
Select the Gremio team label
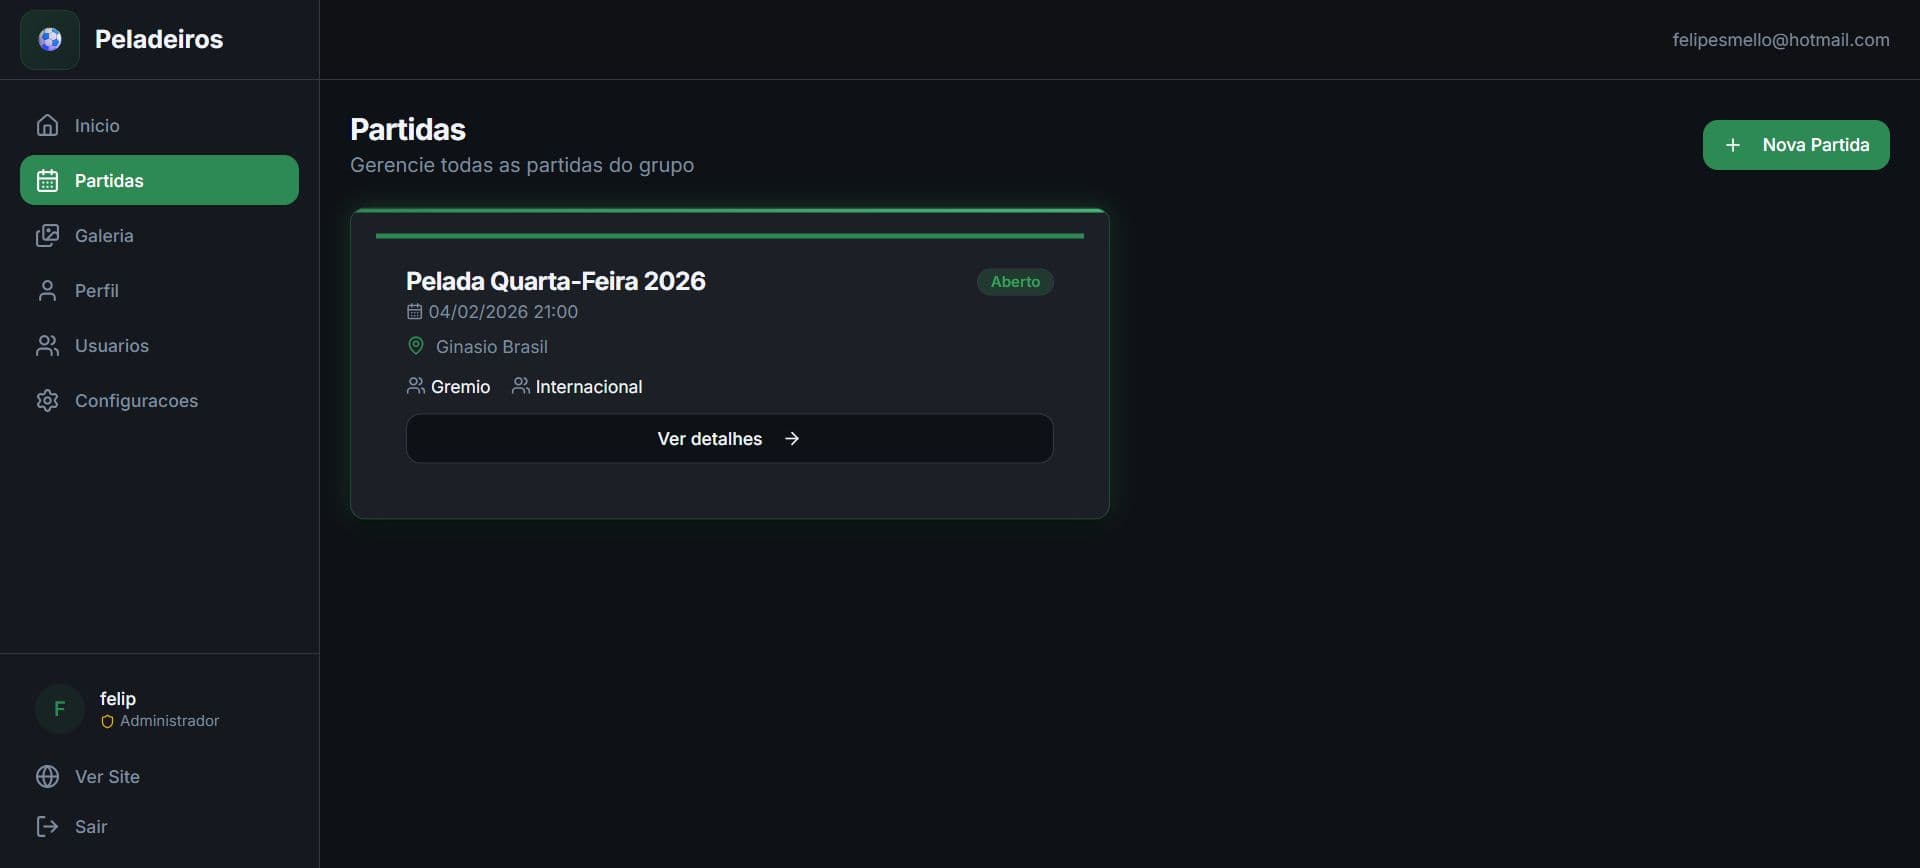[x=460, y=387]
